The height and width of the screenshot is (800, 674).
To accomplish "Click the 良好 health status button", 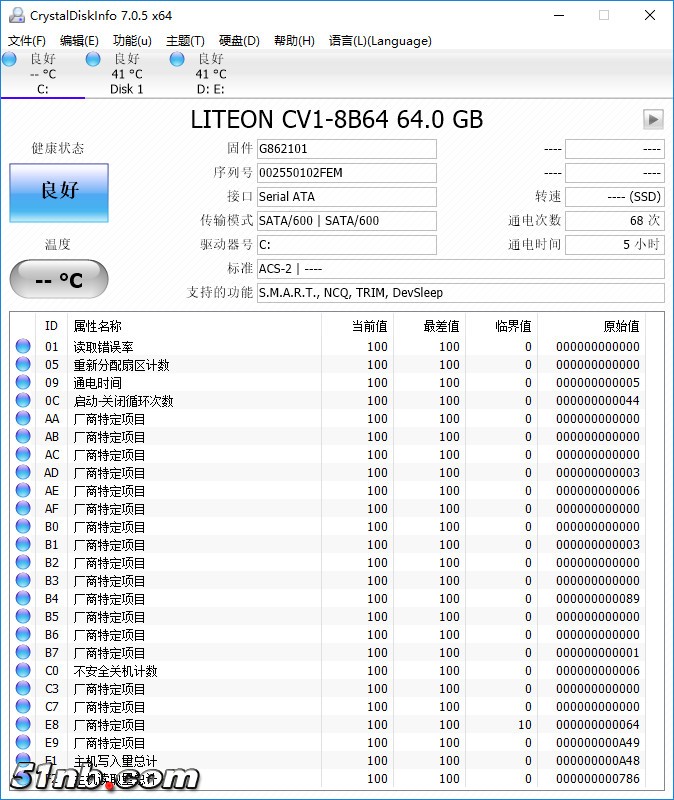I will coord(59,193).
